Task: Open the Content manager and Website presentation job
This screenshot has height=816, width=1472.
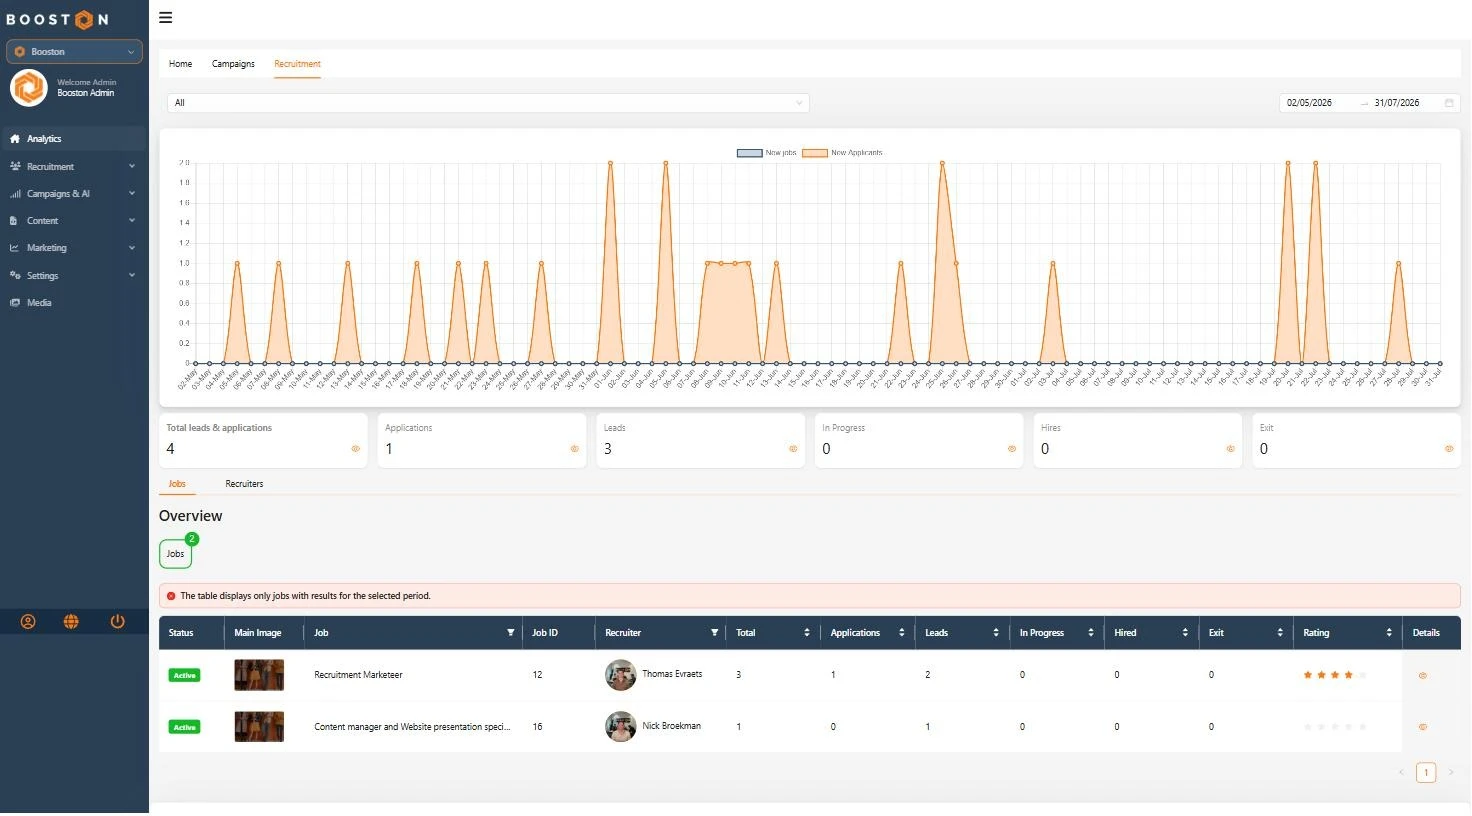Action: [412, 727]
